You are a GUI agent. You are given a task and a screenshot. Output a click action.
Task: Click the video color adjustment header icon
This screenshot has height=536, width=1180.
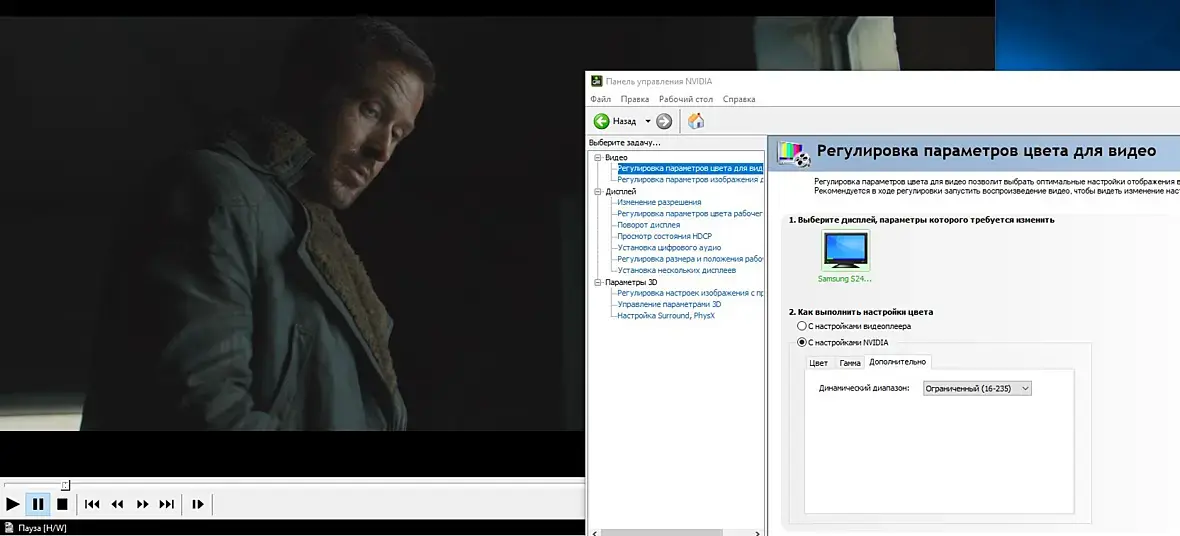tap(793, 153)
